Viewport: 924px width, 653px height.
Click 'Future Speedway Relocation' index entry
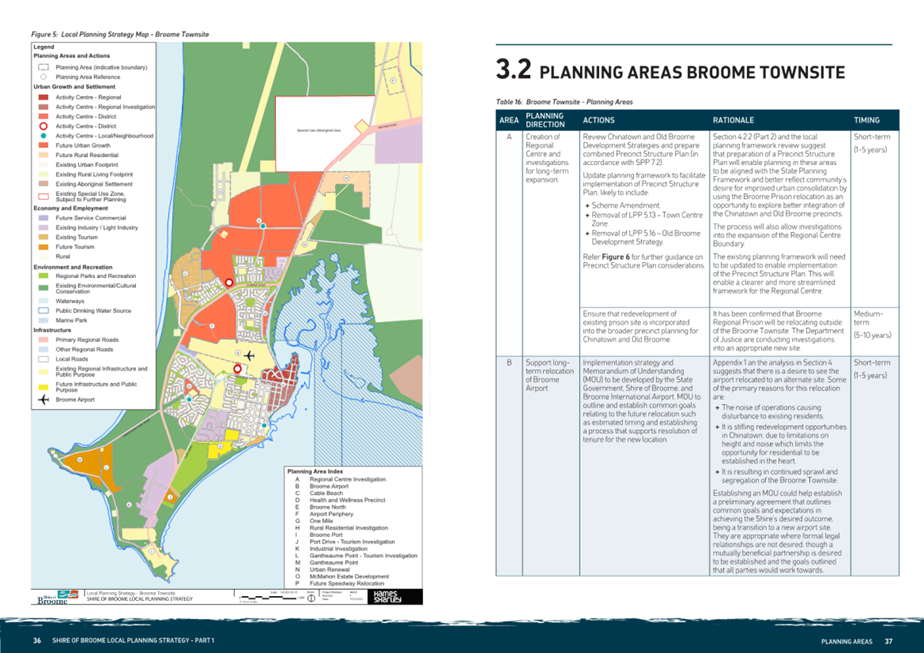click(x=346, y=583)
